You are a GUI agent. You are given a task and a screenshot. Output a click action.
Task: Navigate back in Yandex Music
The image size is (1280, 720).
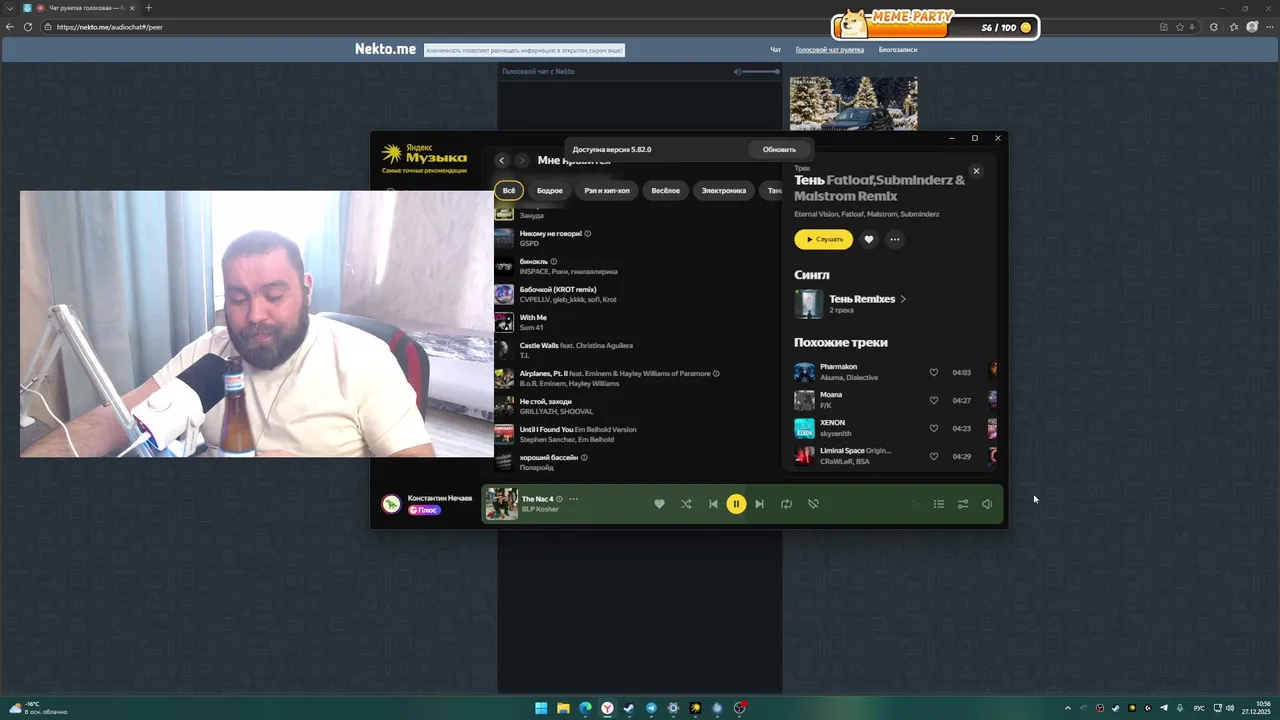tap(502, 160)
